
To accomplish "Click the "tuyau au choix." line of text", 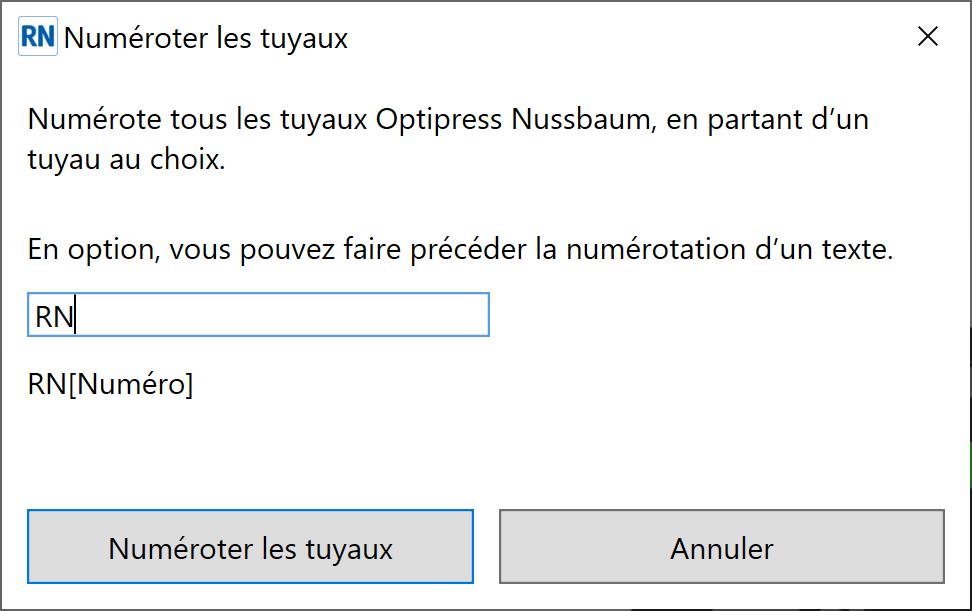I will click(126, 160).
